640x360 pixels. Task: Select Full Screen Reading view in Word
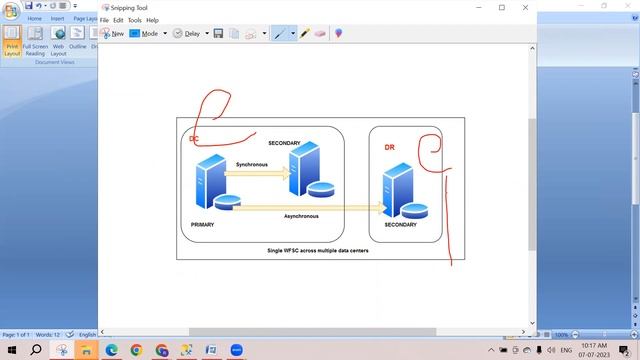[35, 41]
